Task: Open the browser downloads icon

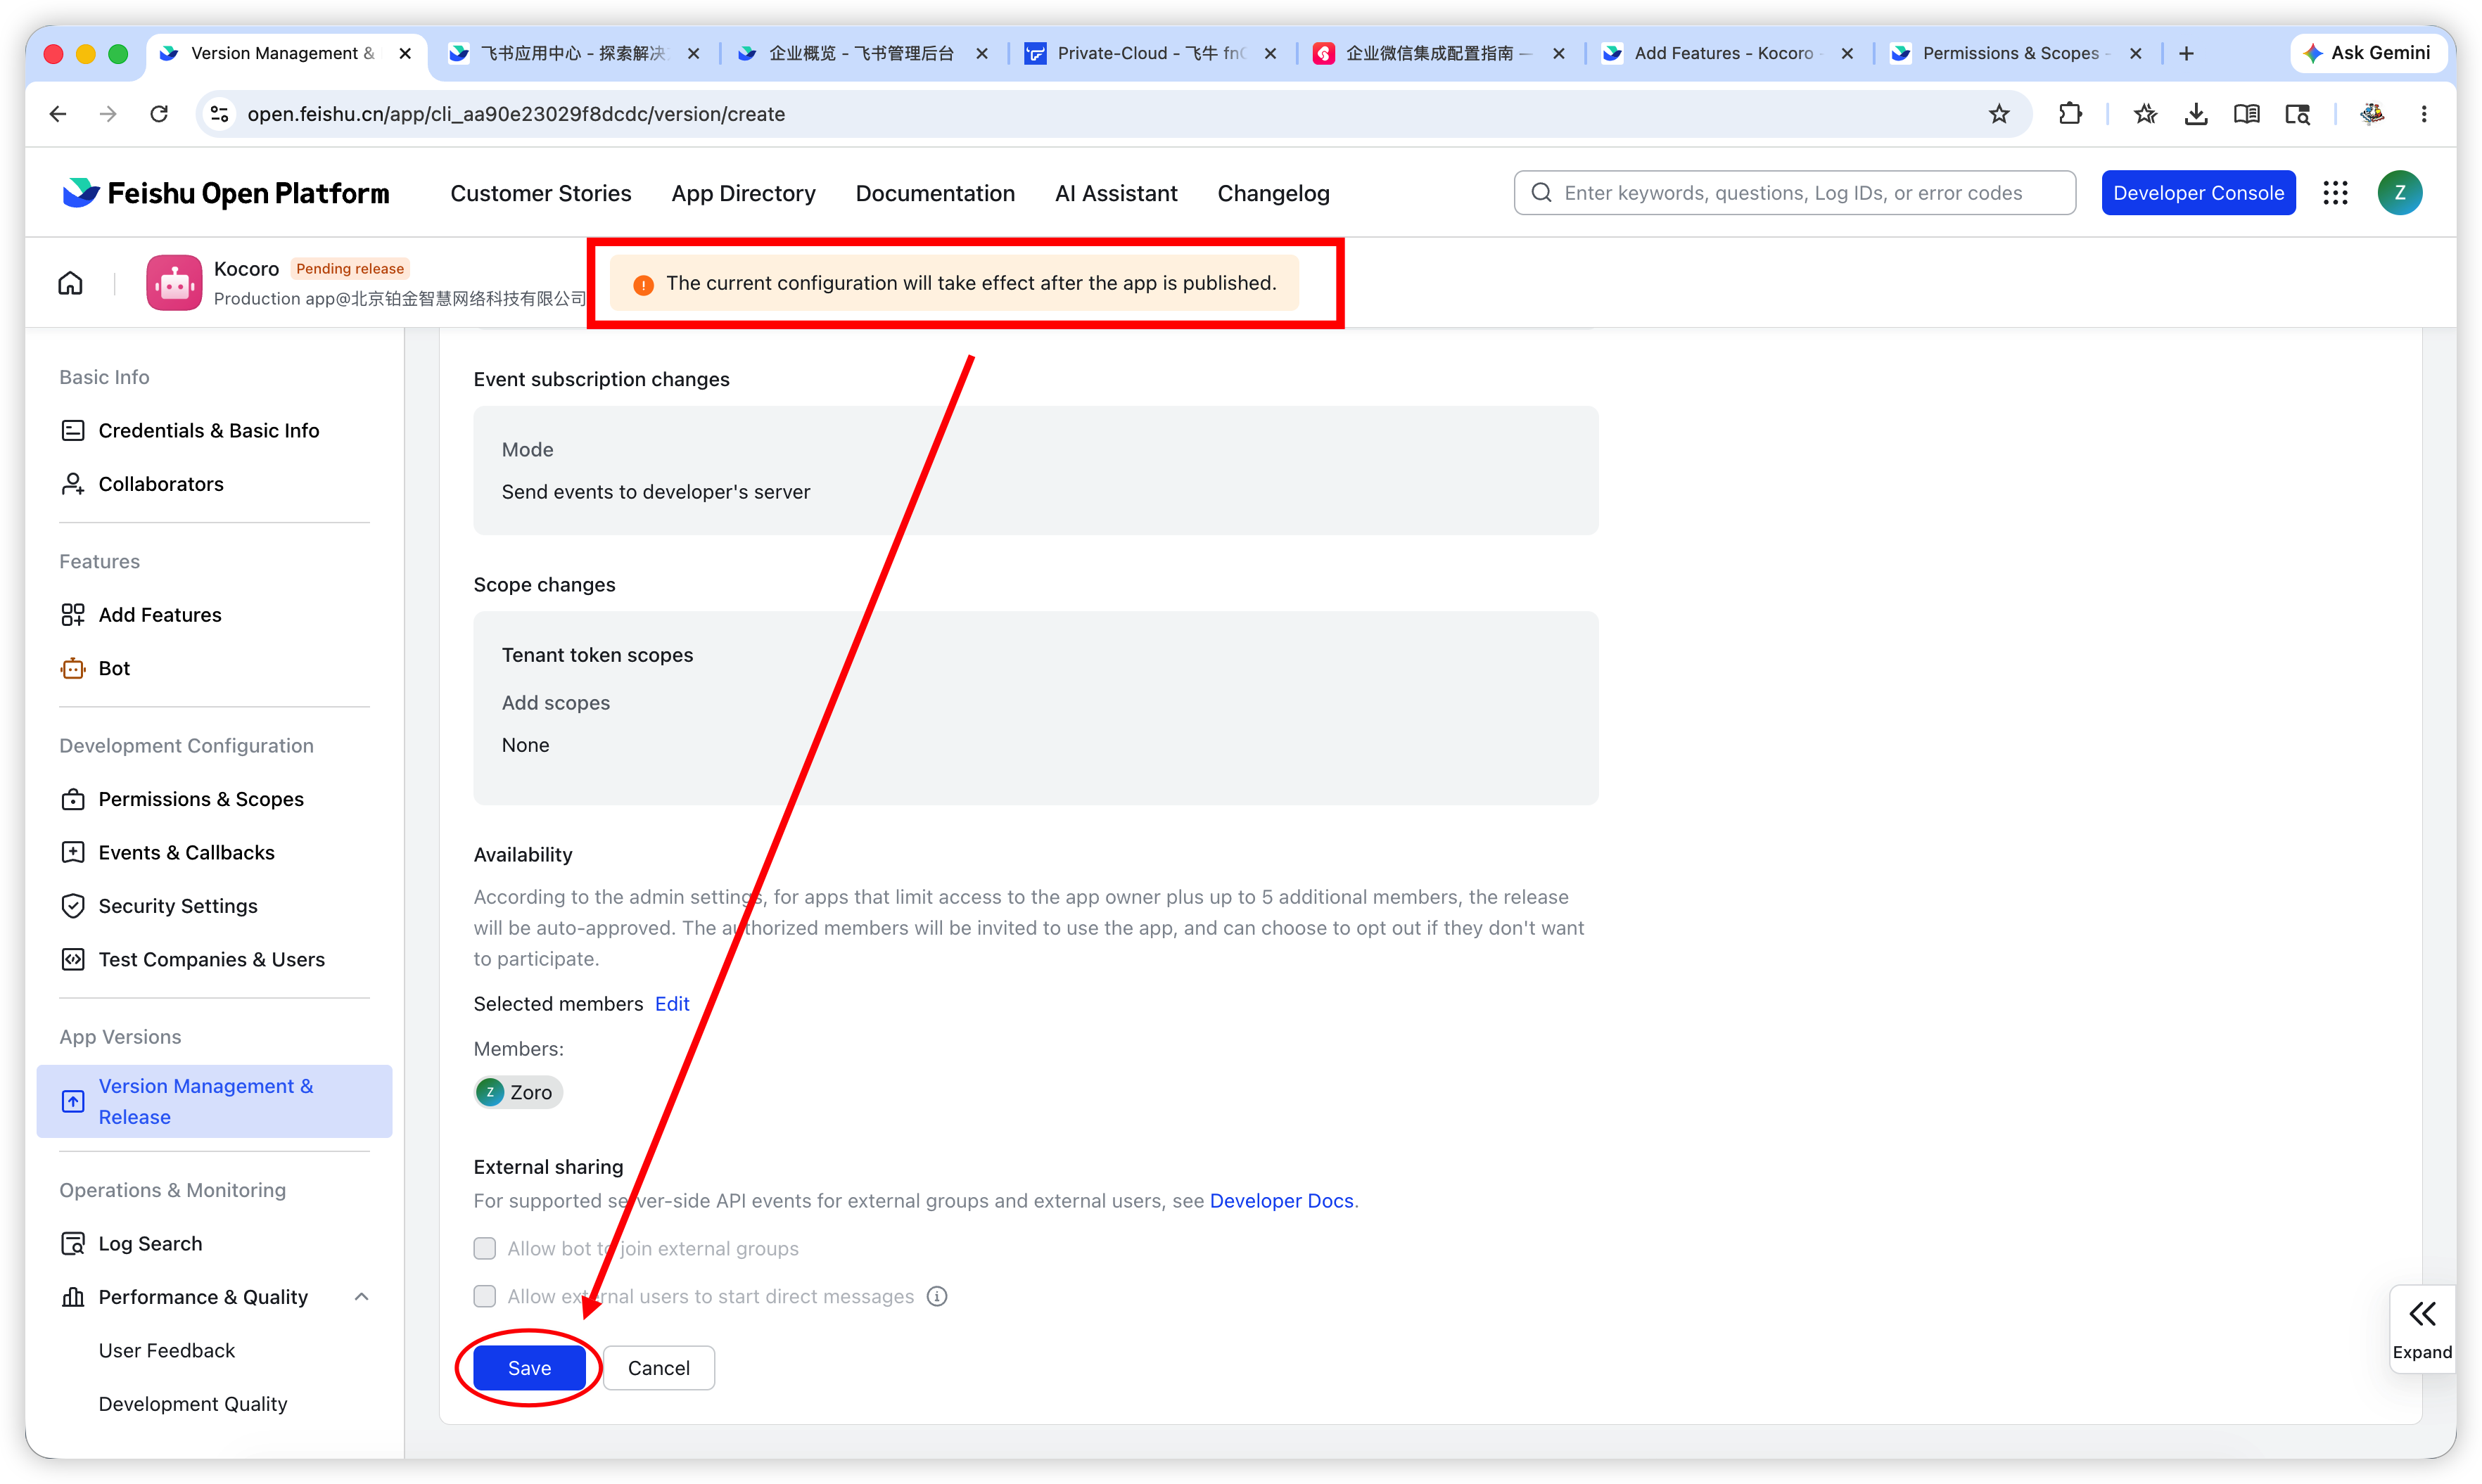Action: [2196, 114]
